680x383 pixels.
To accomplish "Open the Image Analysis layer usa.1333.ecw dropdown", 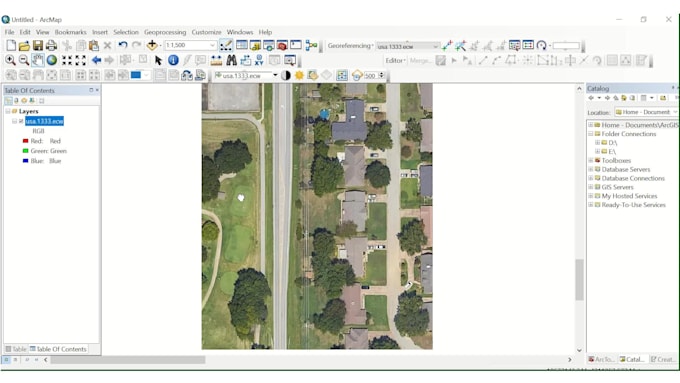I will [275, 75].
